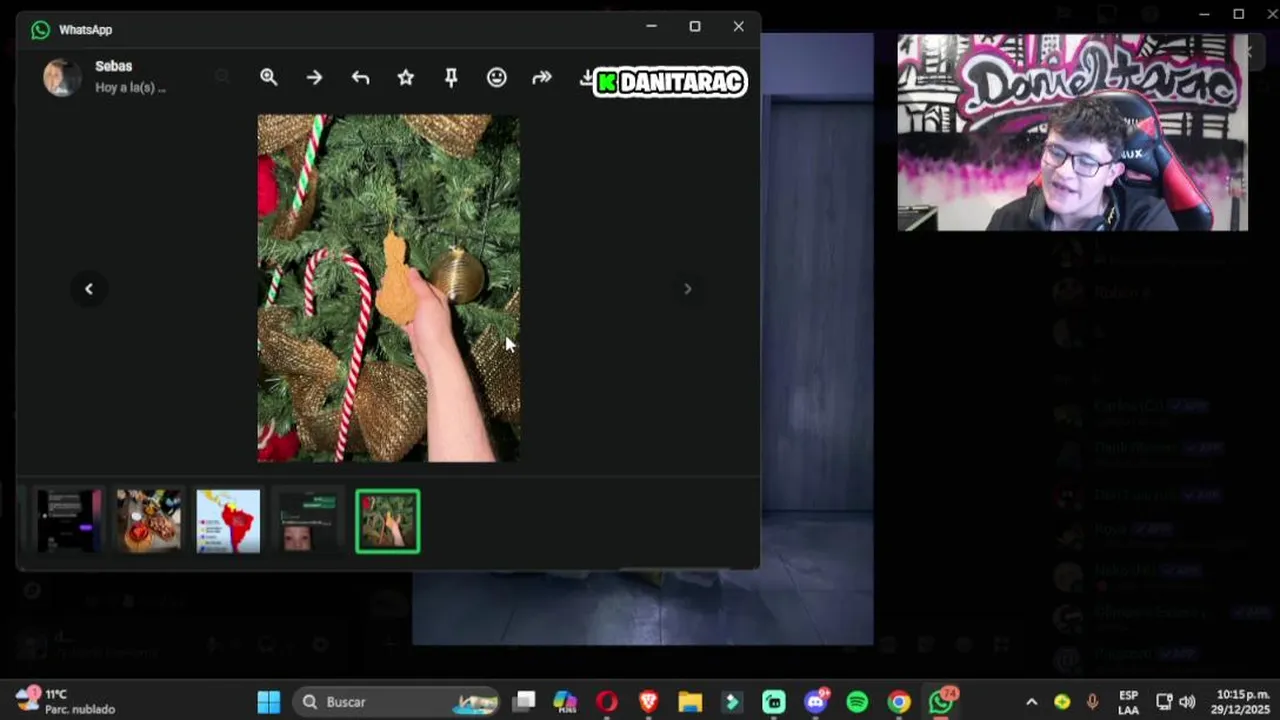The width and height of the screenshot is (1280, 720).
Task: Open File Explorer from taskbar
Action: tap(690, 702)
